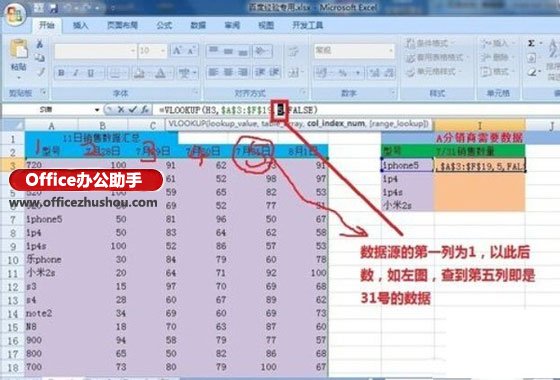
Task: Click the Percent Style icon
Action: (x=342, y=73)
